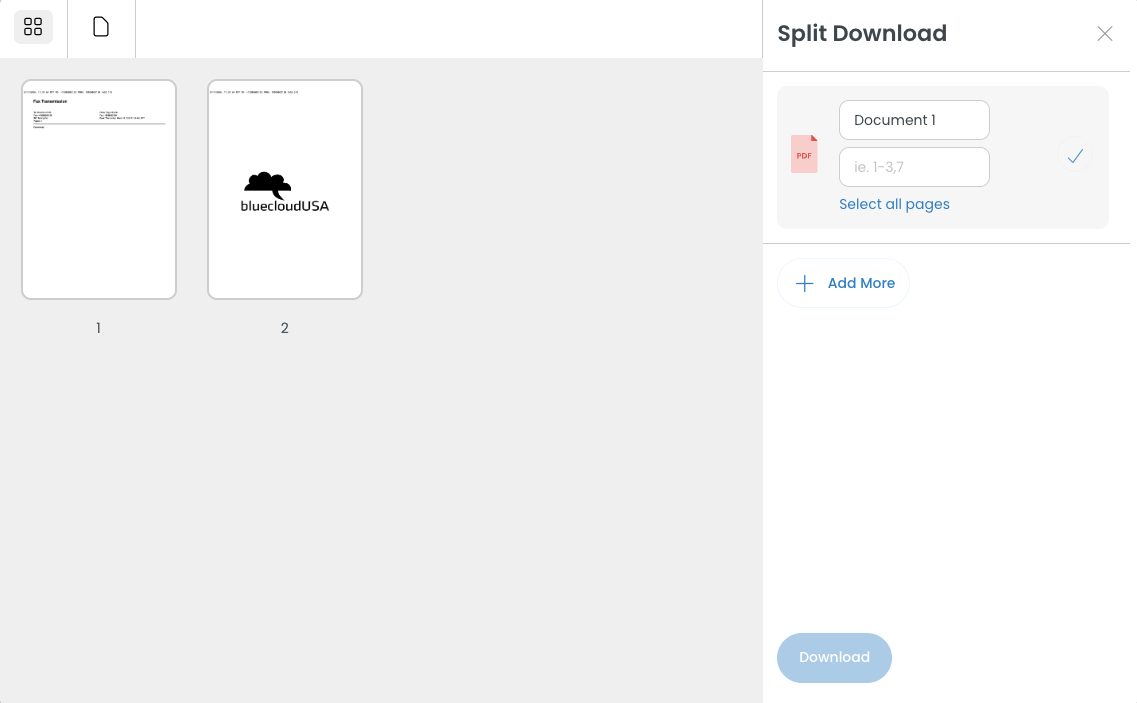Confirm Document 1 with the checkmark icon

[1075, 156]
